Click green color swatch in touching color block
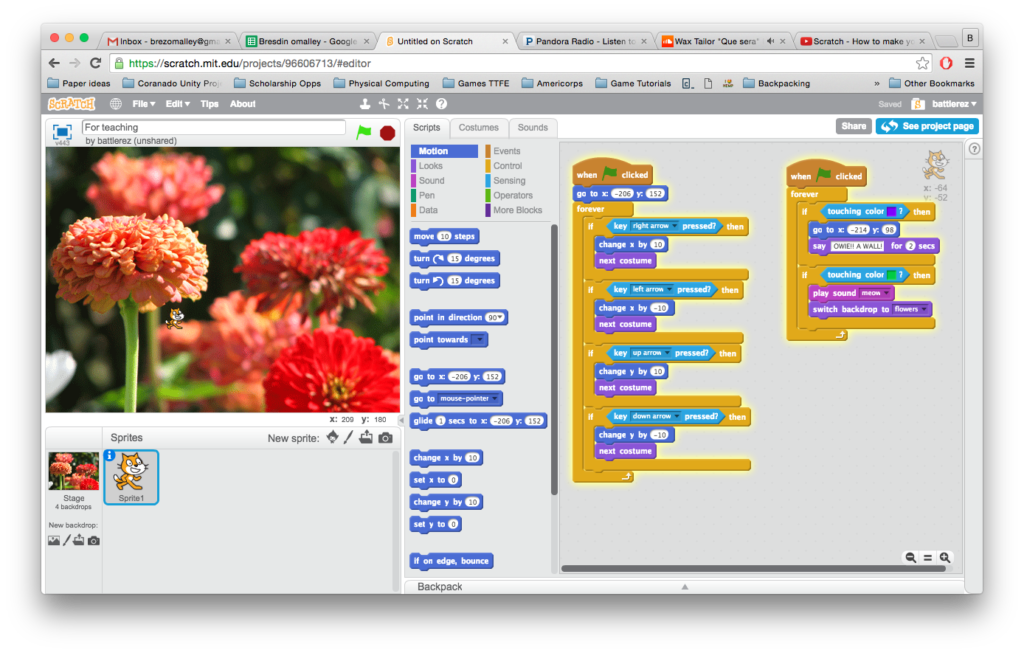Viewport: 1024px width, 653px height. tap(891, 275)
